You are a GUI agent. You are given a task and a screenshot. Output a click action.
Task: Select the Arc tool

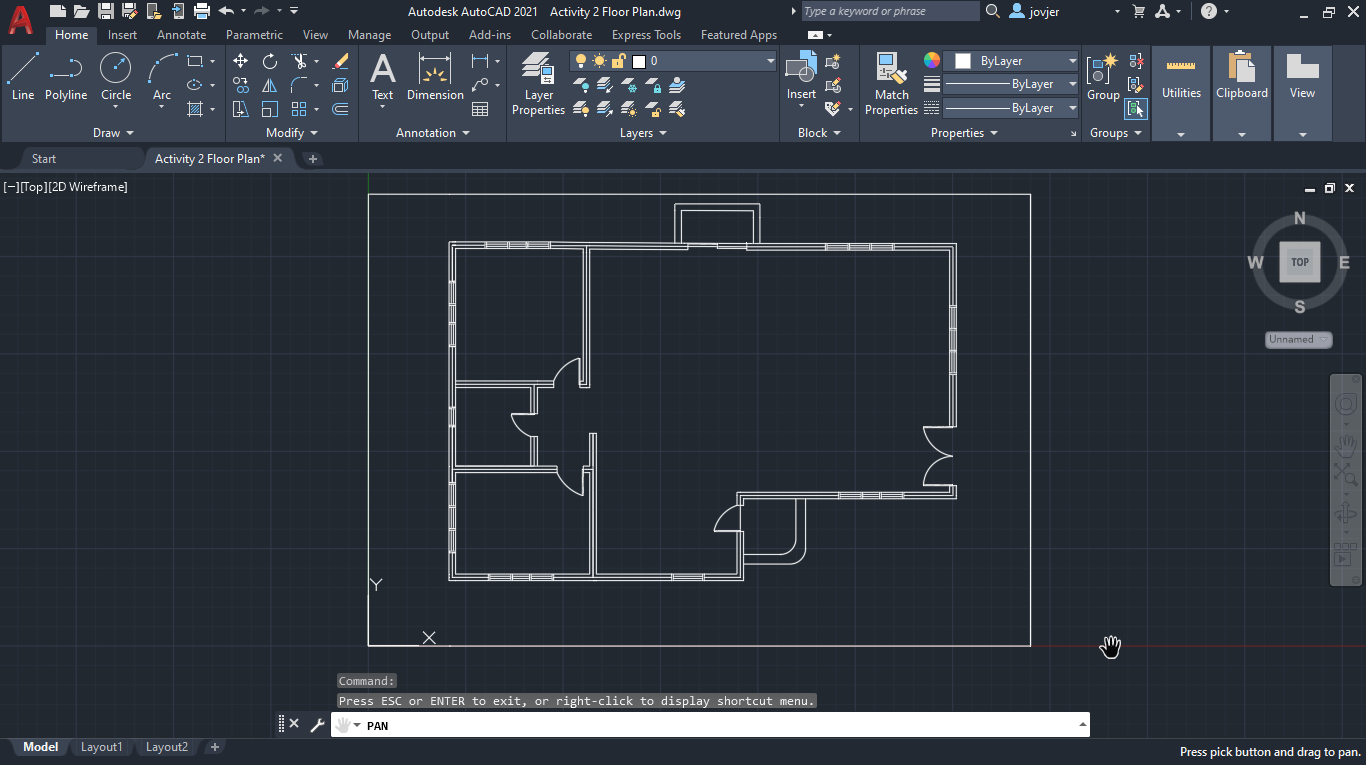[x=162, y=78]
